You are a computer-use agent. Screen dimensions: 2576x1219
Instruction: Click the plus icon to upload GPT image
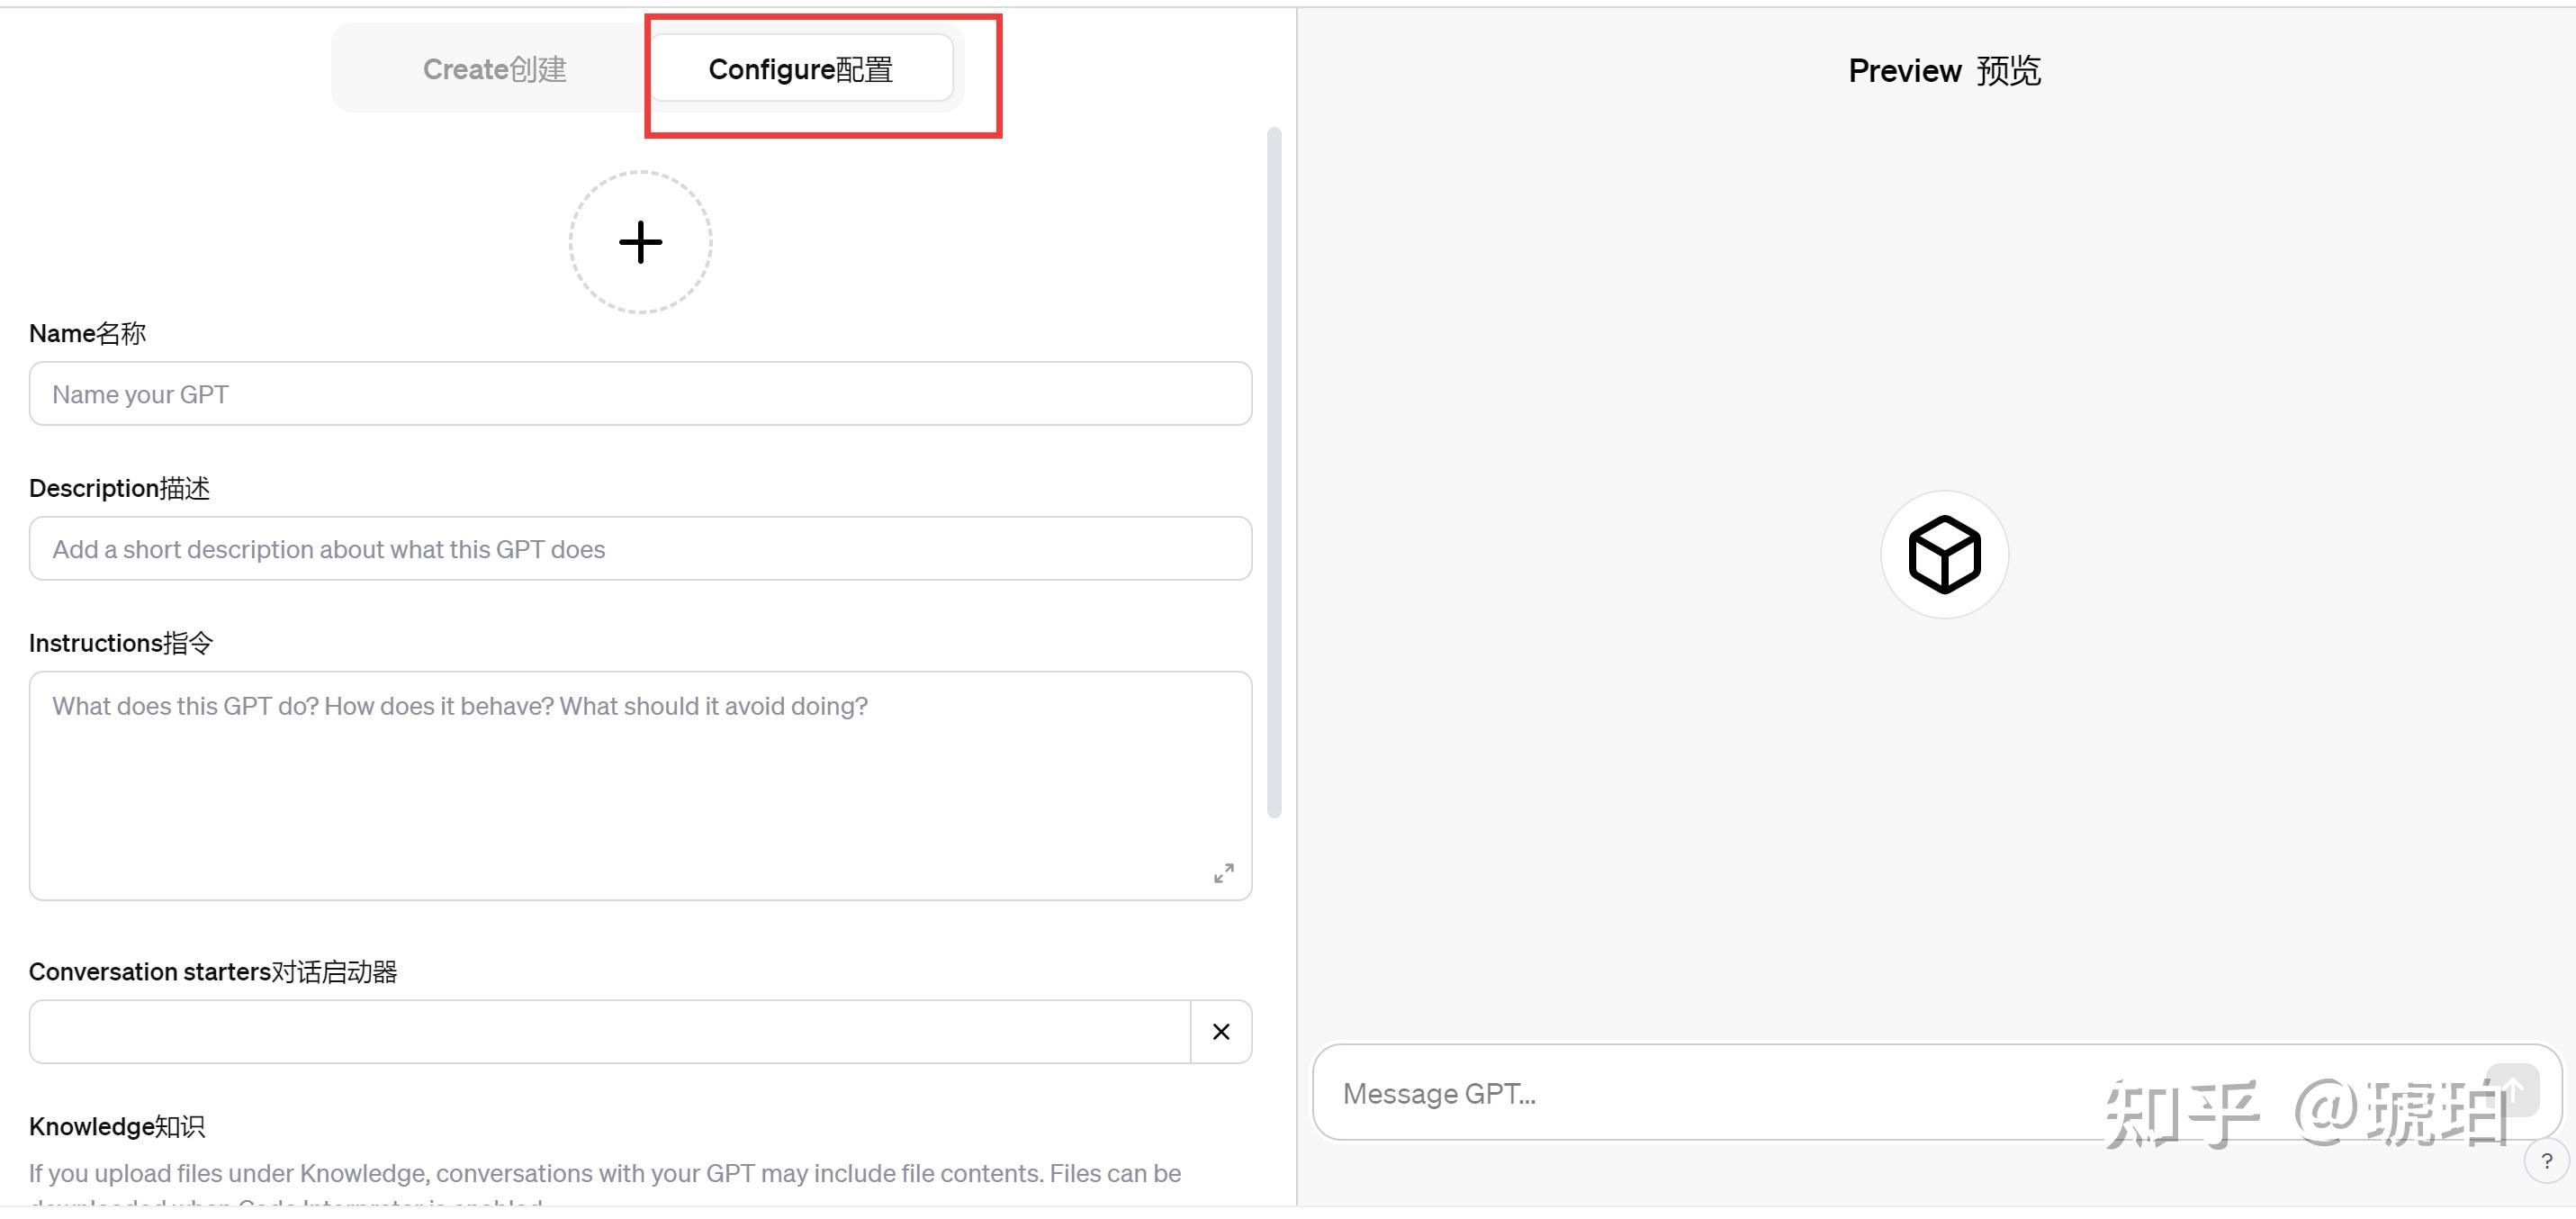(x=640, y=242)
